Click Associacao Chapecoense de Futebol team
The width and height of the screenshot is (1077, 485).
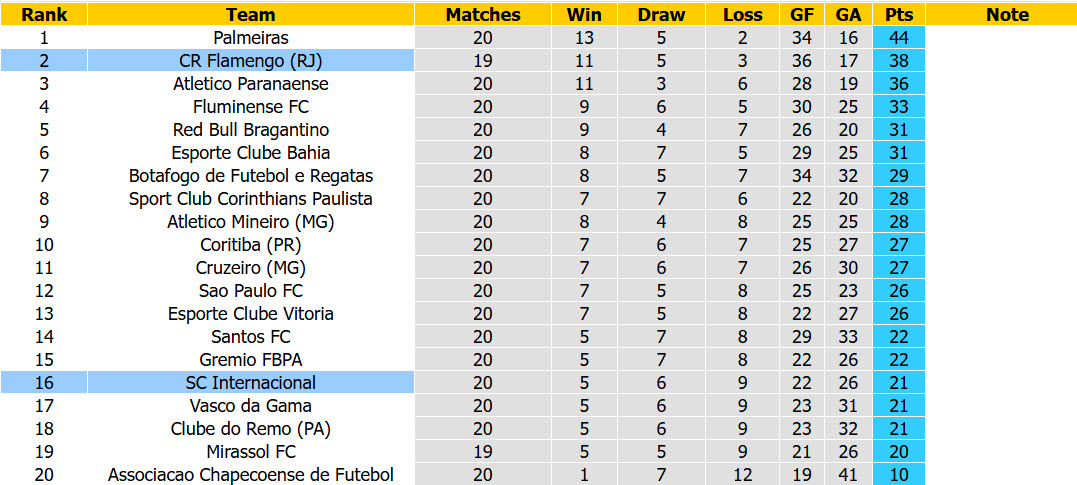click(x=251, y=475)
